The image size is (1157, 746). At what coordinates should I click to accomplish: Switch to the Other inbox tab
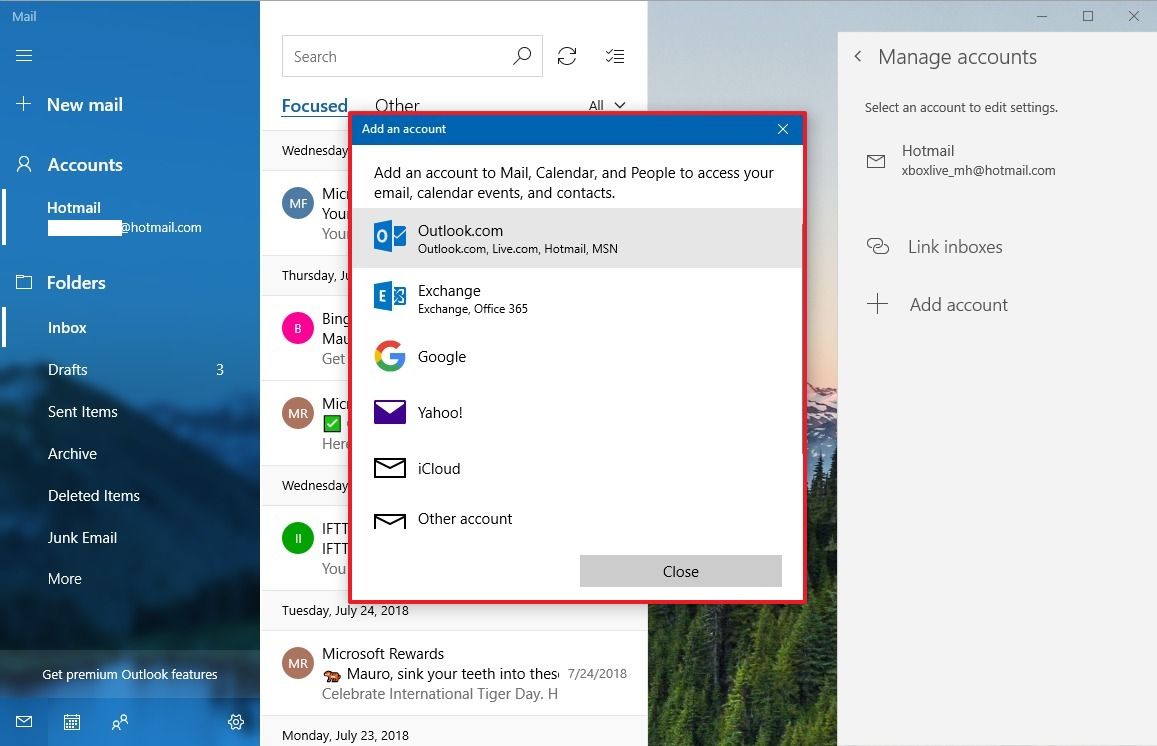coord(397,105)
